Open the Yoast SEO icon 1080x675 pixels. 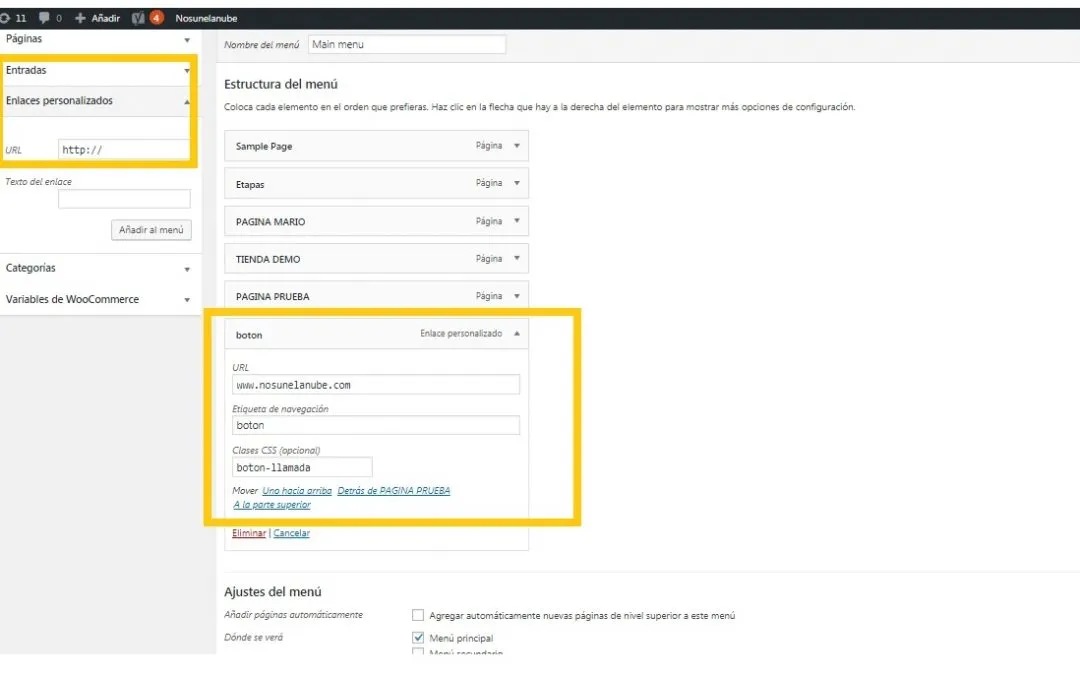(x=138, y=18)
